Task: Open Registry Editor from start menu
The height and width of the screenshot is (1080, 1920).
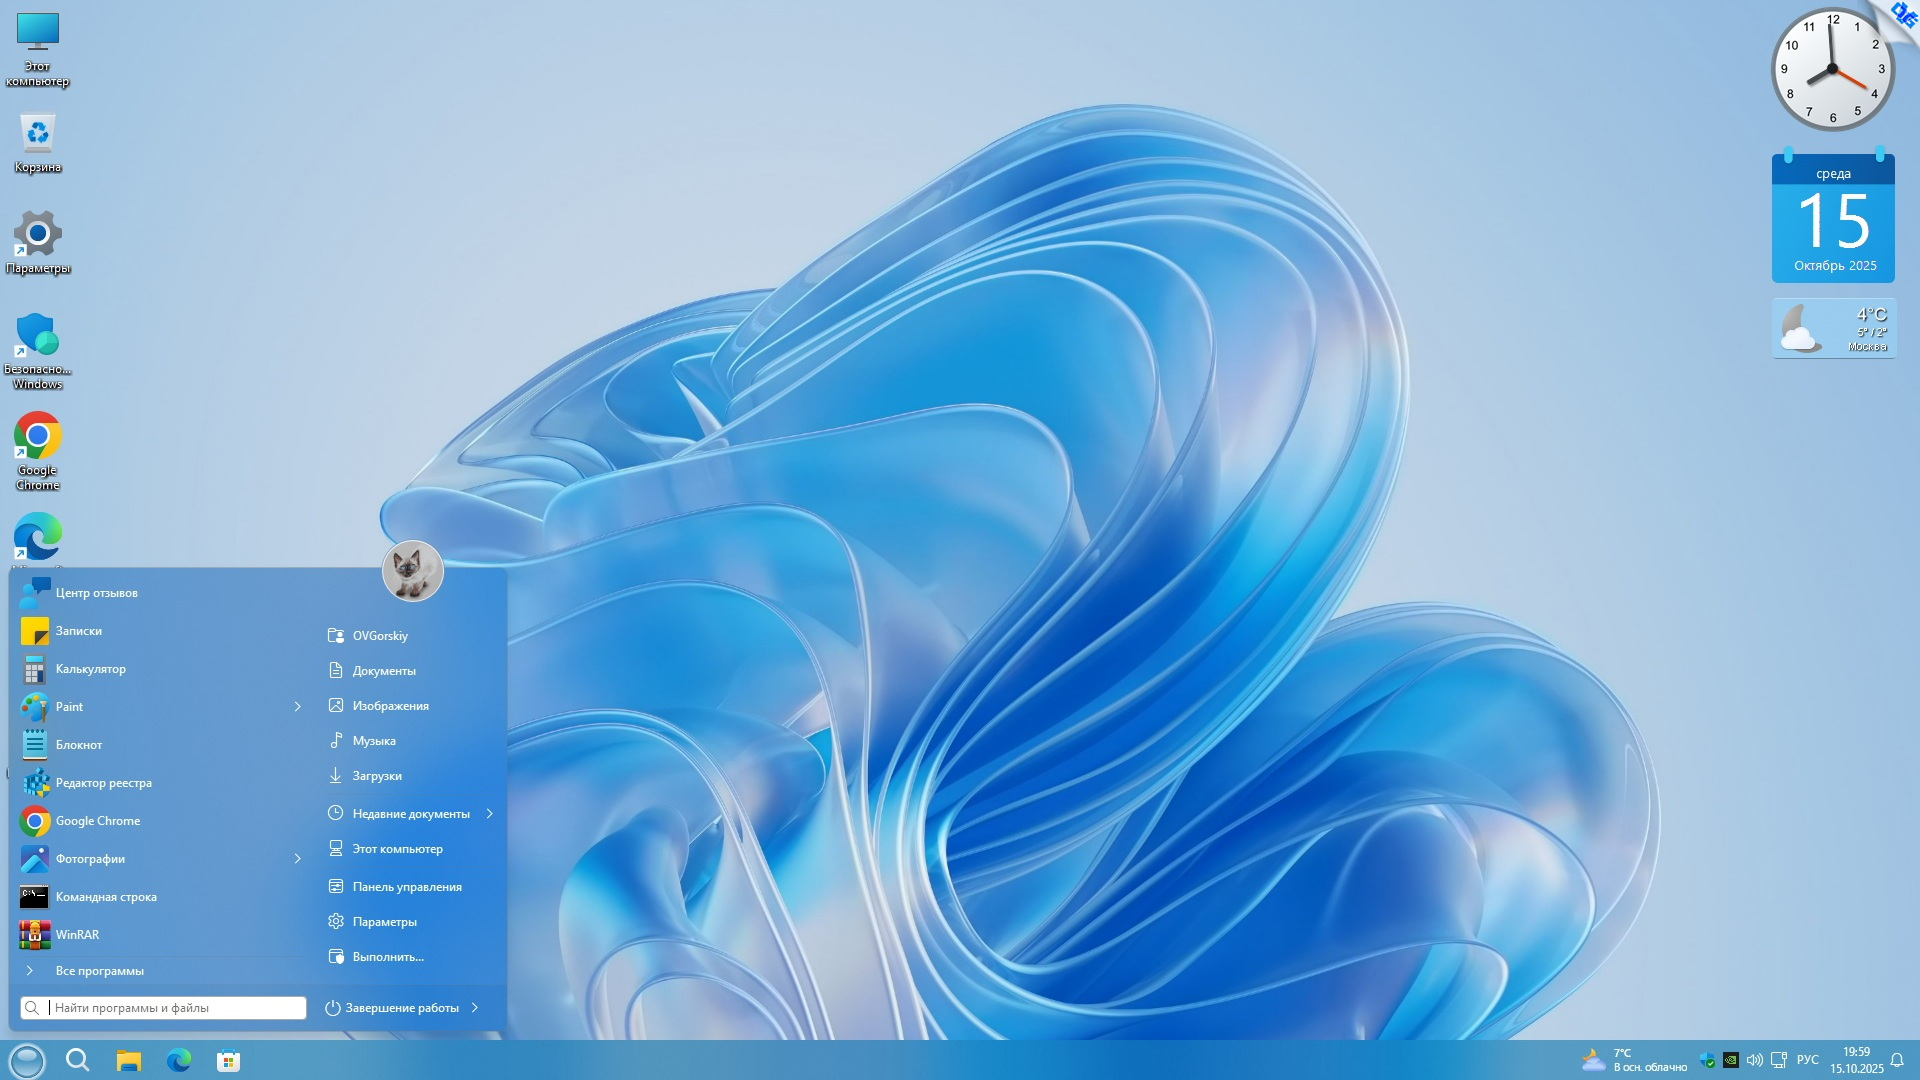Action: (x=103, y=783)
